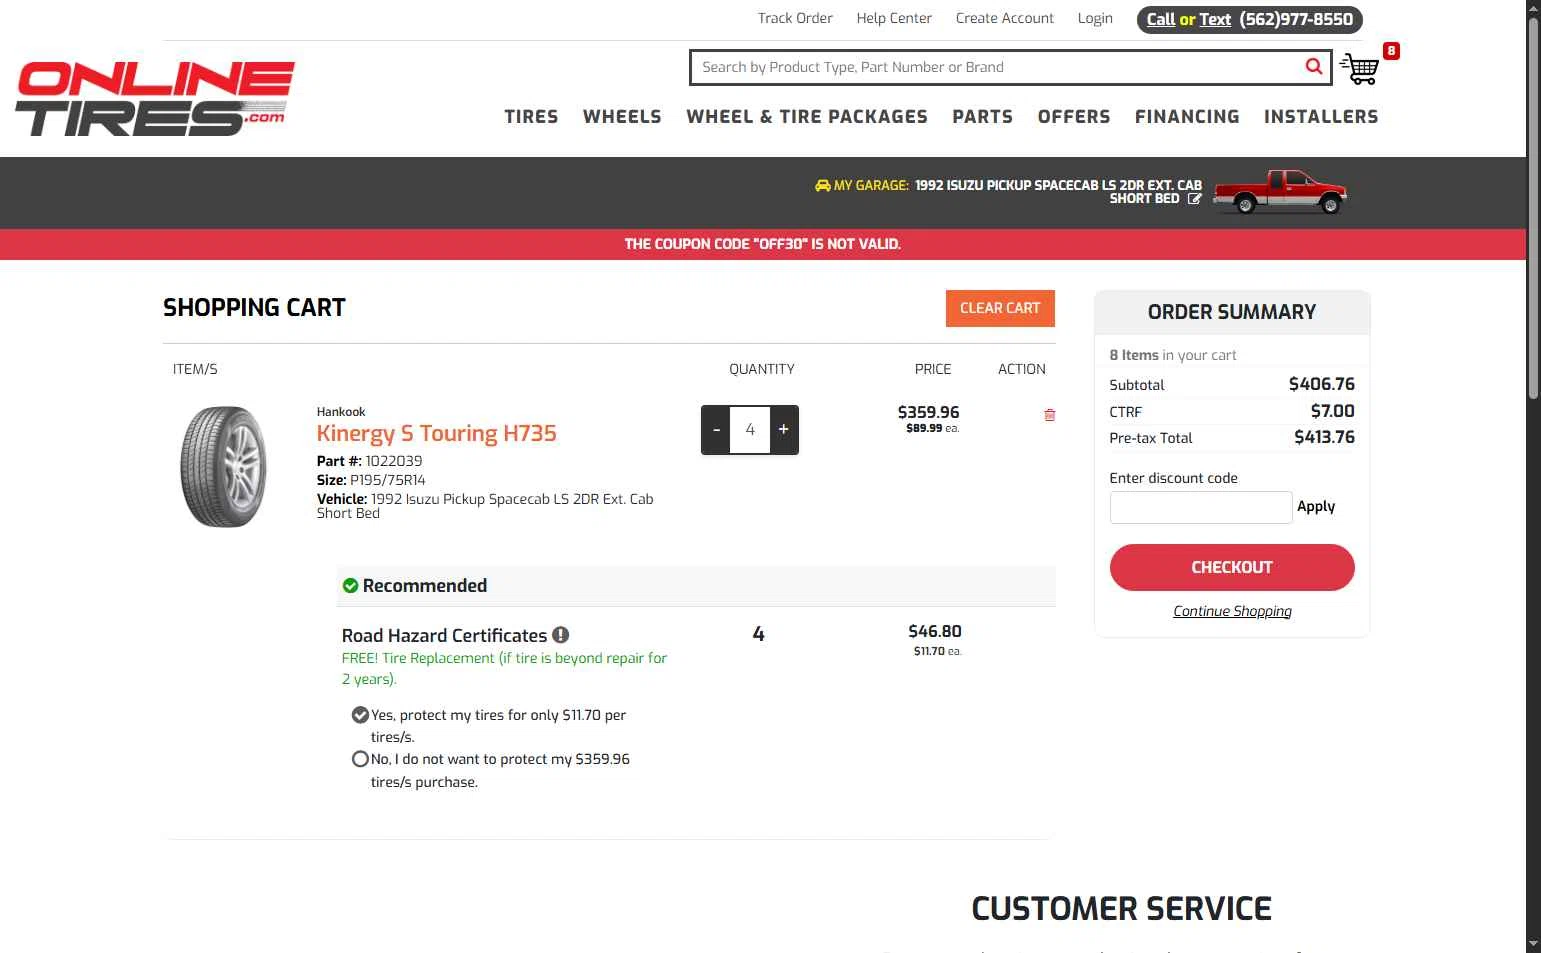Viewport: 1541px width, 953px height.
Task: Click the red pickup truck image
Action: tap(1280, 191)
